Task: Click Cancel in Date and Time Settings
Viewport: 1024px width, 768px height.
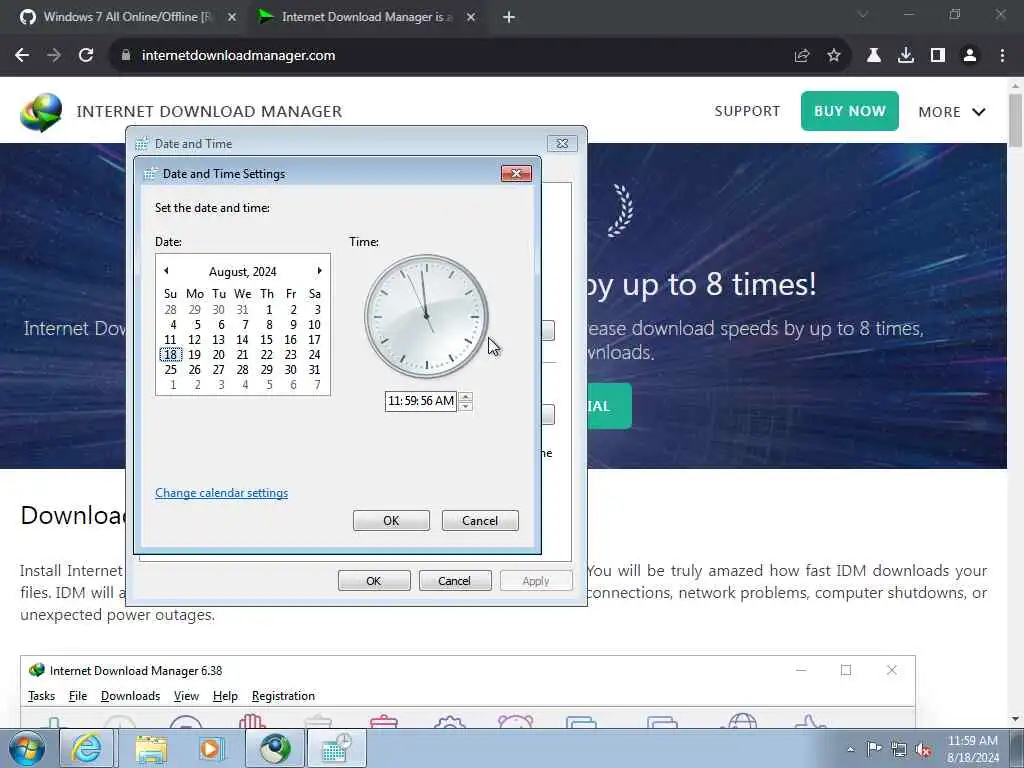Action: [480, 520]
